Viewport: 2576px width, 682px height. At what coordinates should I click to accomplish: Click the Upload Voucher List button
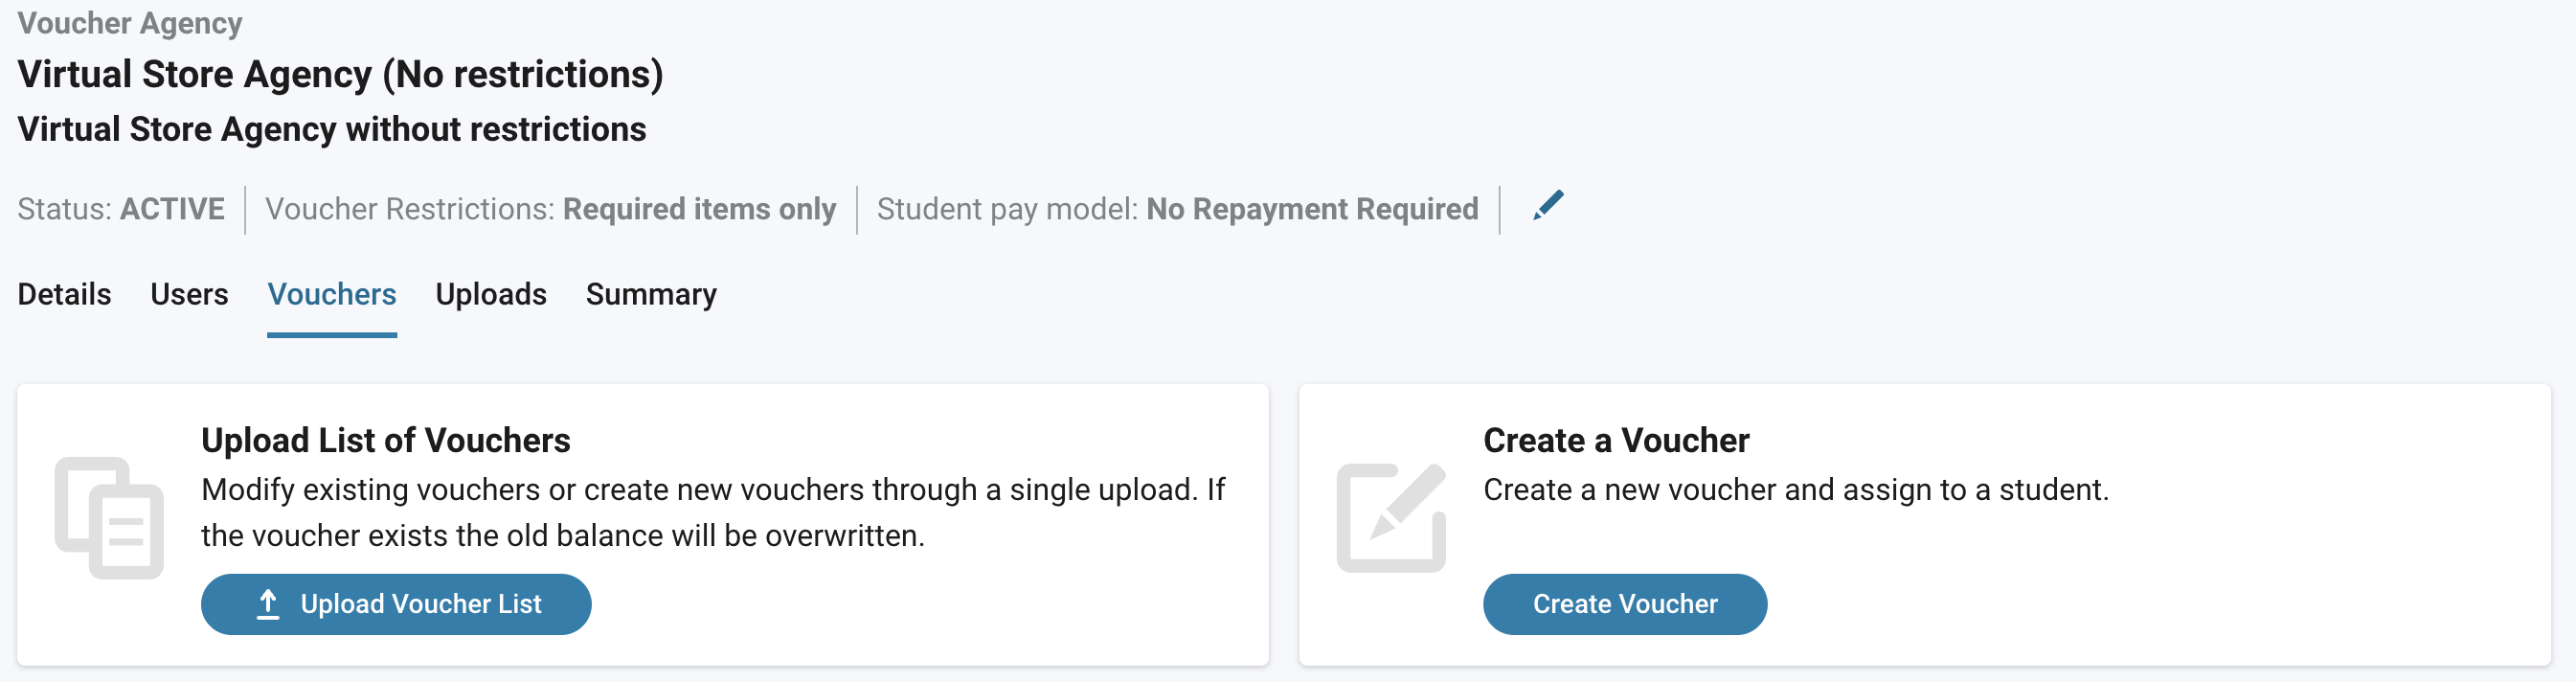pyautogui.click(x=396, y=604)
